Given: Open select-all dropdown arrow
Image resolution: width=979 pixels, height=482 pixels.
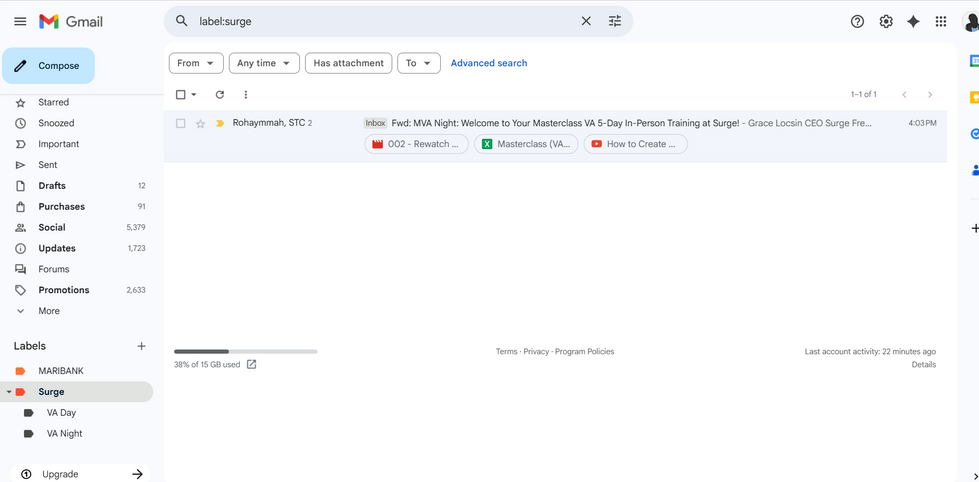Looking at the screenshot, I should point(194,95).
